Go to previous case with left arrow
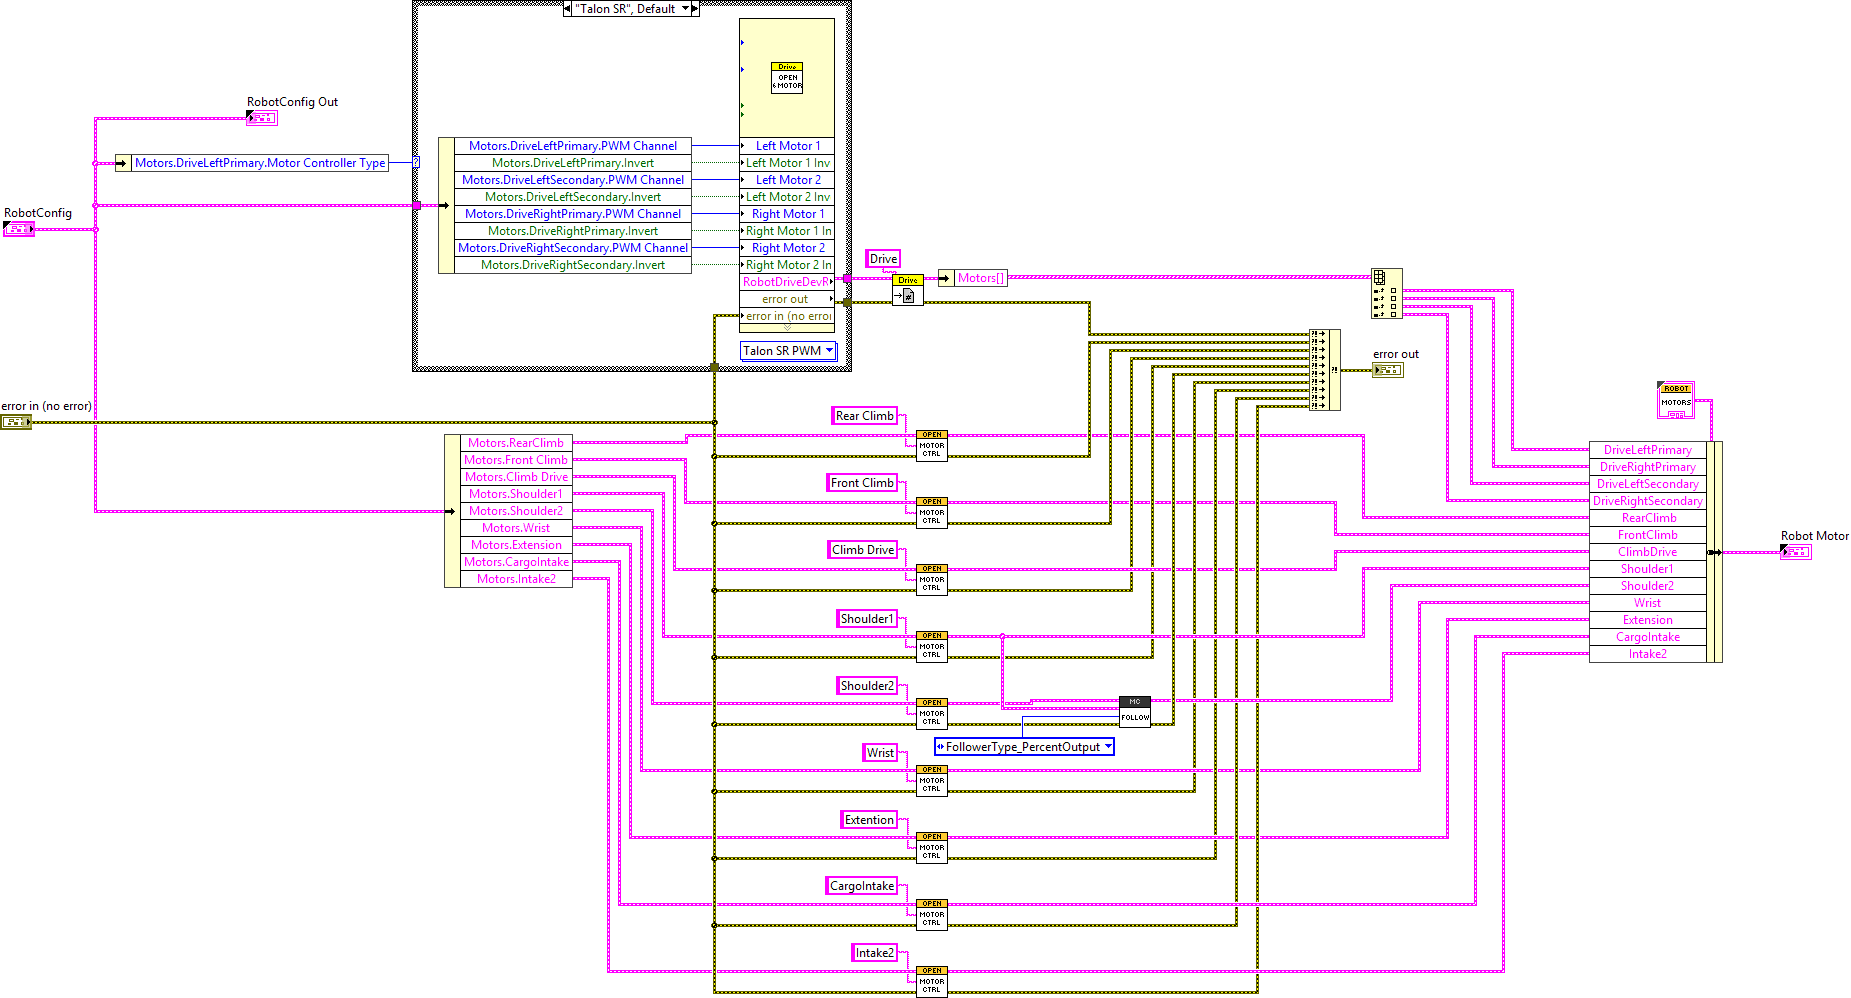The height and width of the screenshot is (998, 1851). pyautogui.click(x=568, y=9)
